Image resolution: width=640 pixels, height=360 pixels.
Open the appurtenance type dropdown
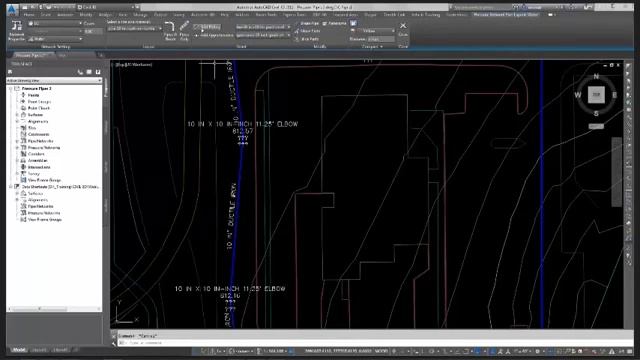[x=263, y=36]
